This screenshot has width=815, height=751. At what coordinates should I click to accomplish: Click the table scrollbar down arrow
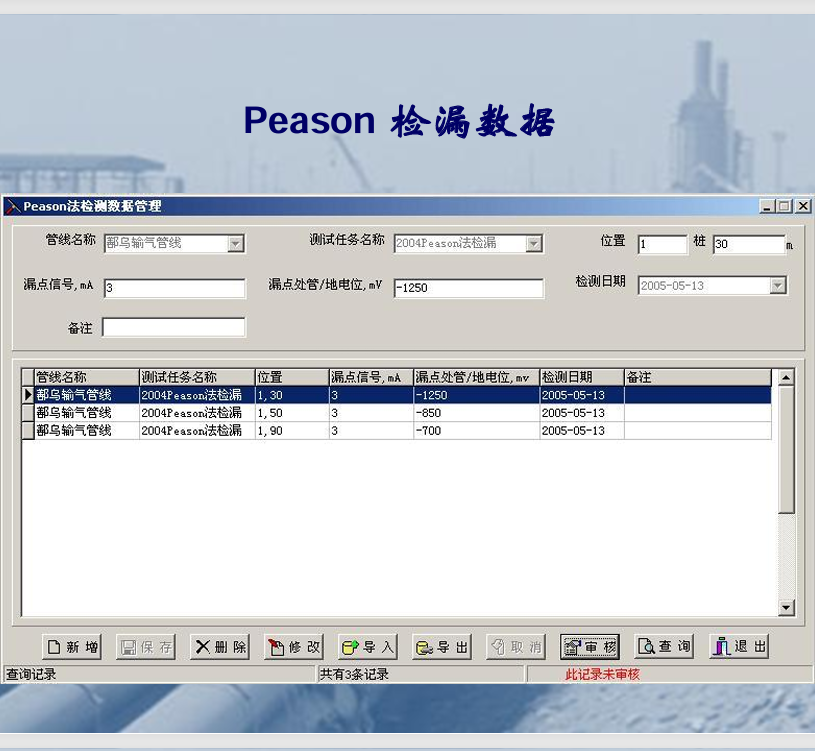pos(786,607)
